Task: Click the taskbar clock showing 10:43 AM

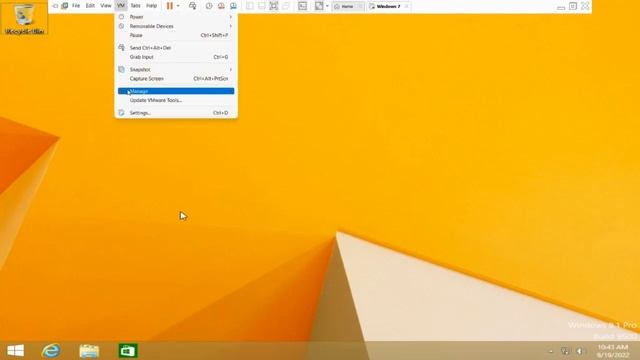Action: tap(613, 351)
